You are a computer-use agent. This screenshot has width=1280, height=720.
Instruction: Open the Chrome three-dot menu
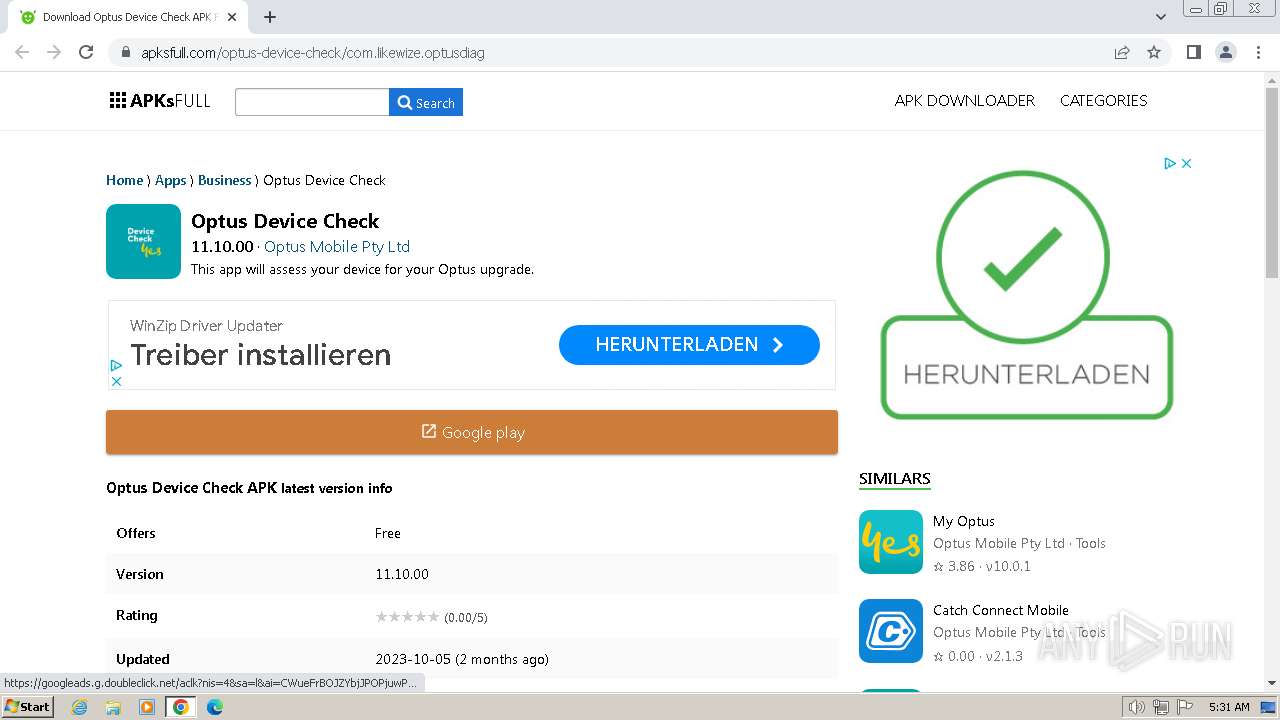(1258, 52)
